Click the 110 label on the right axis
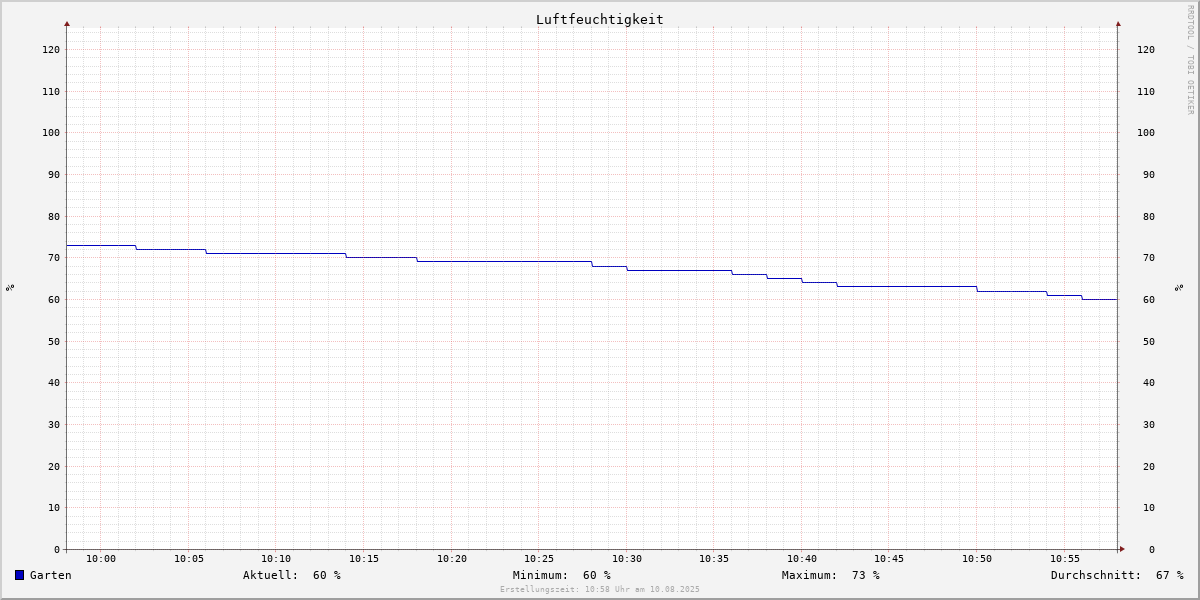1200x600 pixels. [x=1146, y=92]
